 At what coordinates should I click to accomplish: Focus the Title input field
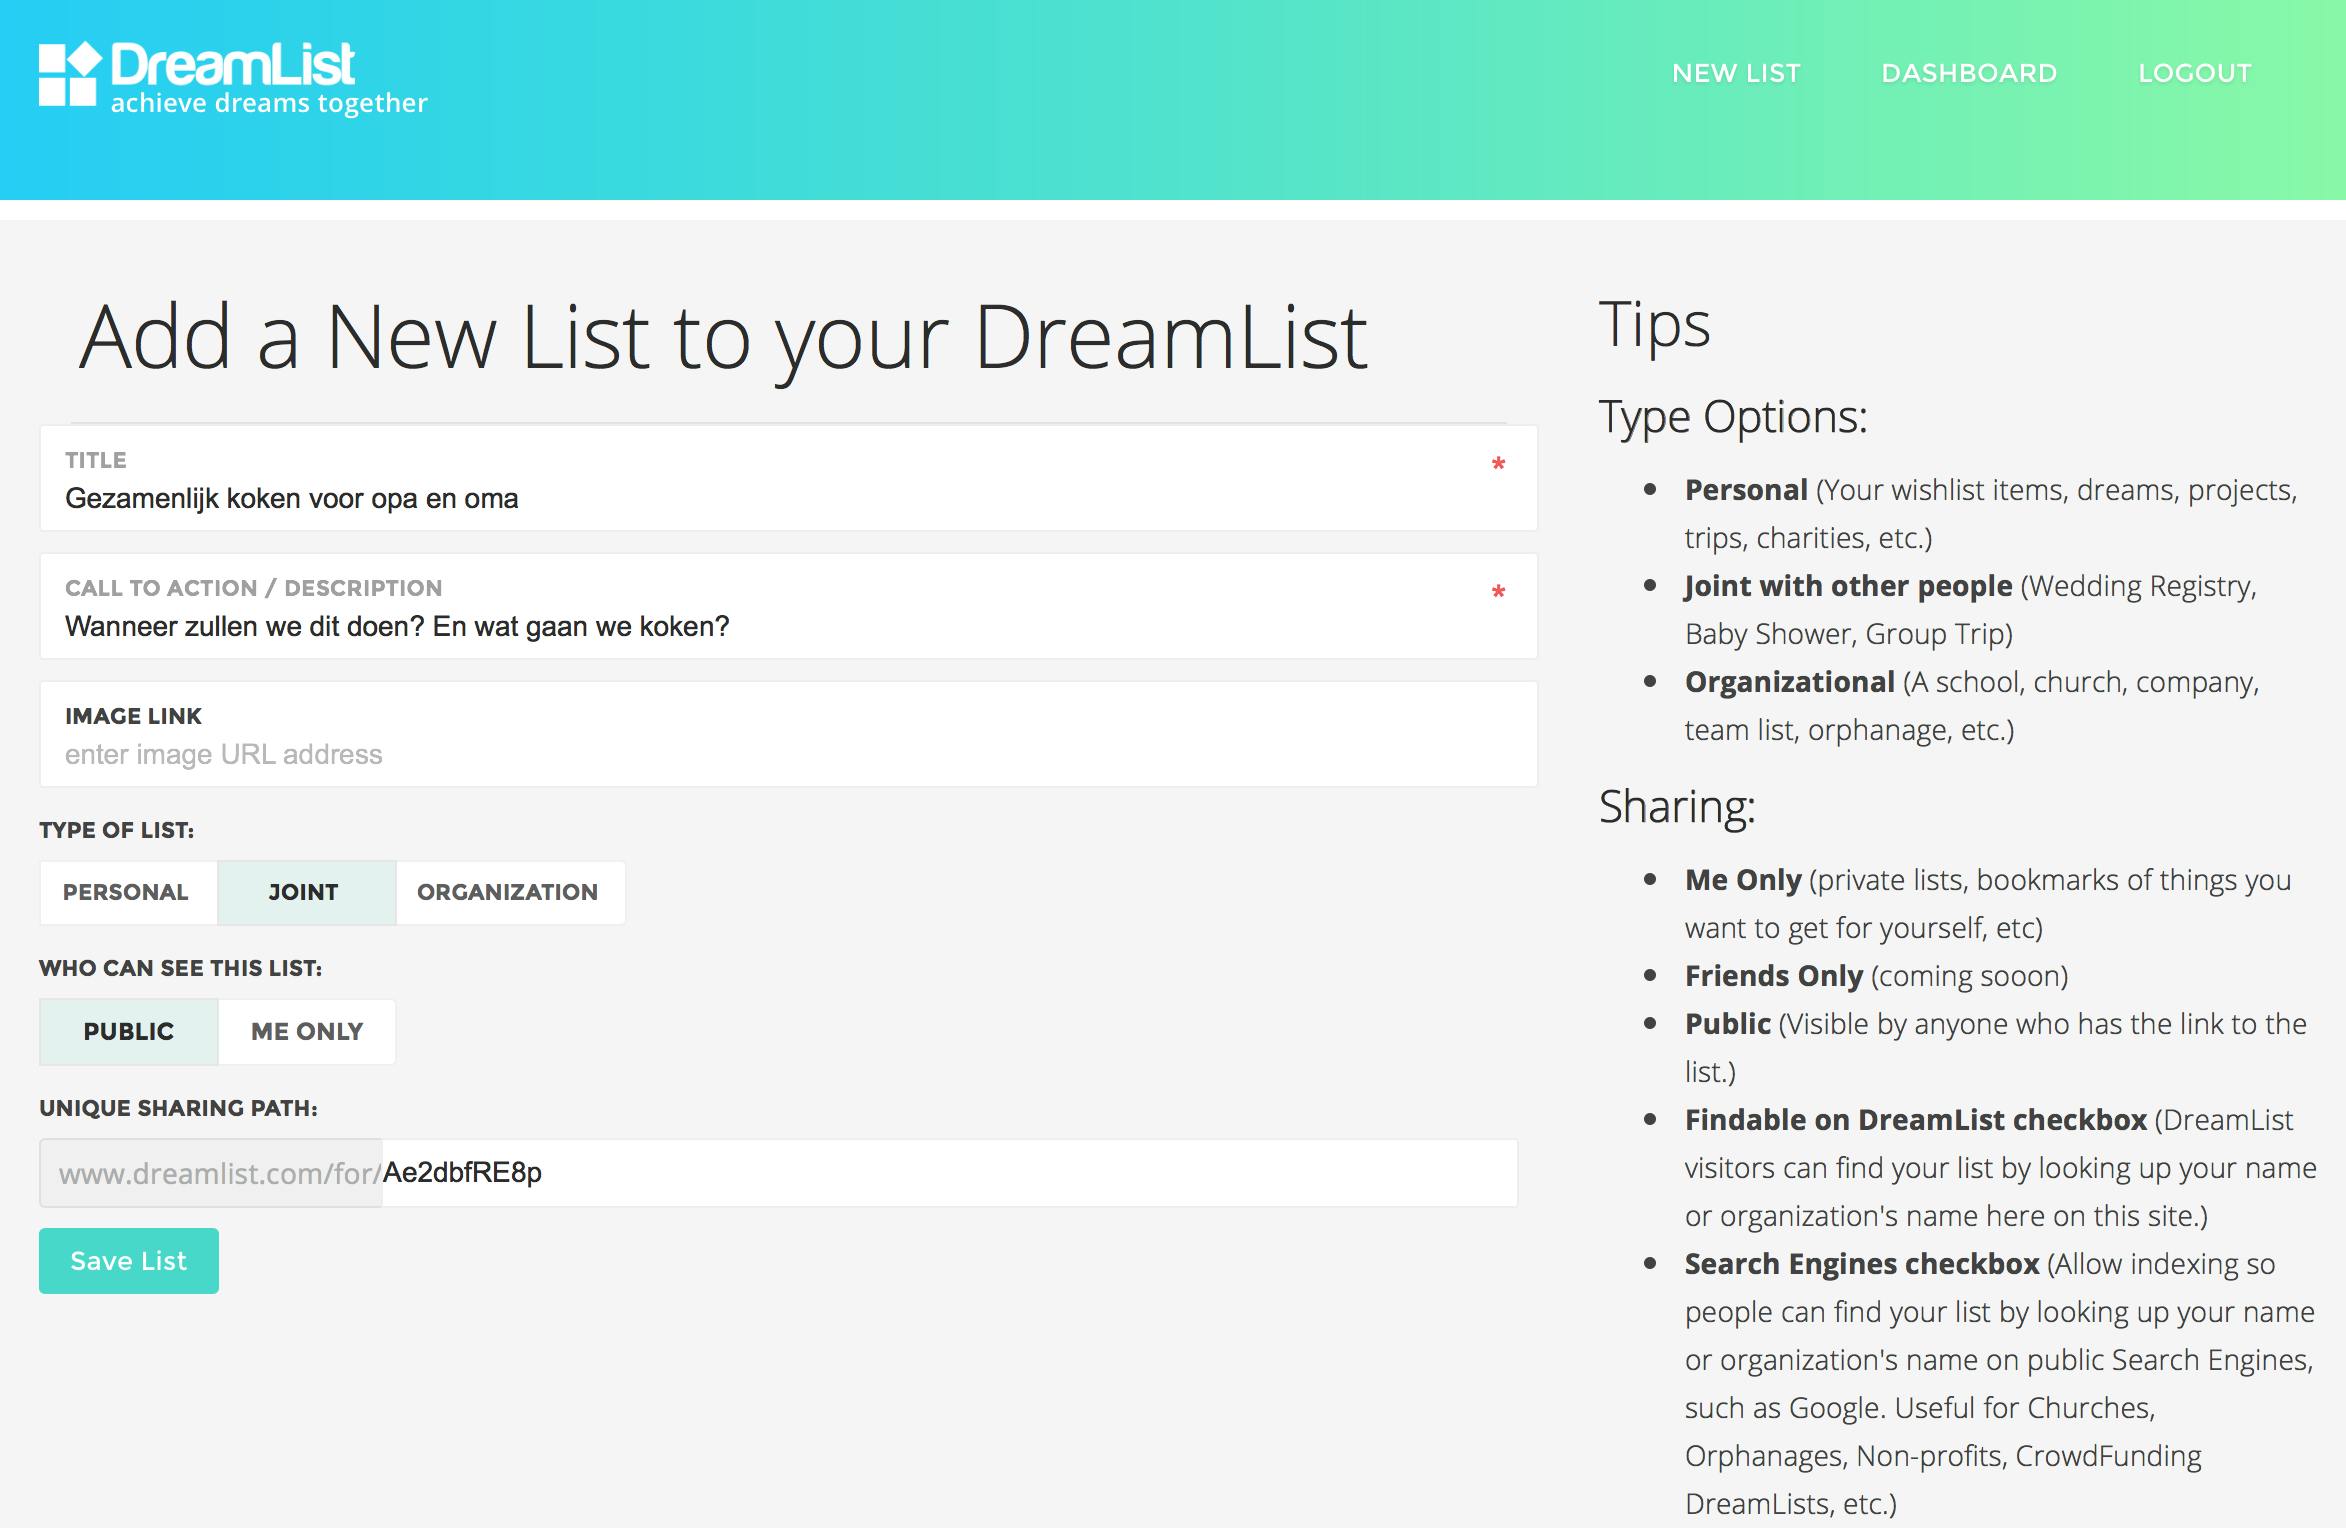click(x=760, y=498)
